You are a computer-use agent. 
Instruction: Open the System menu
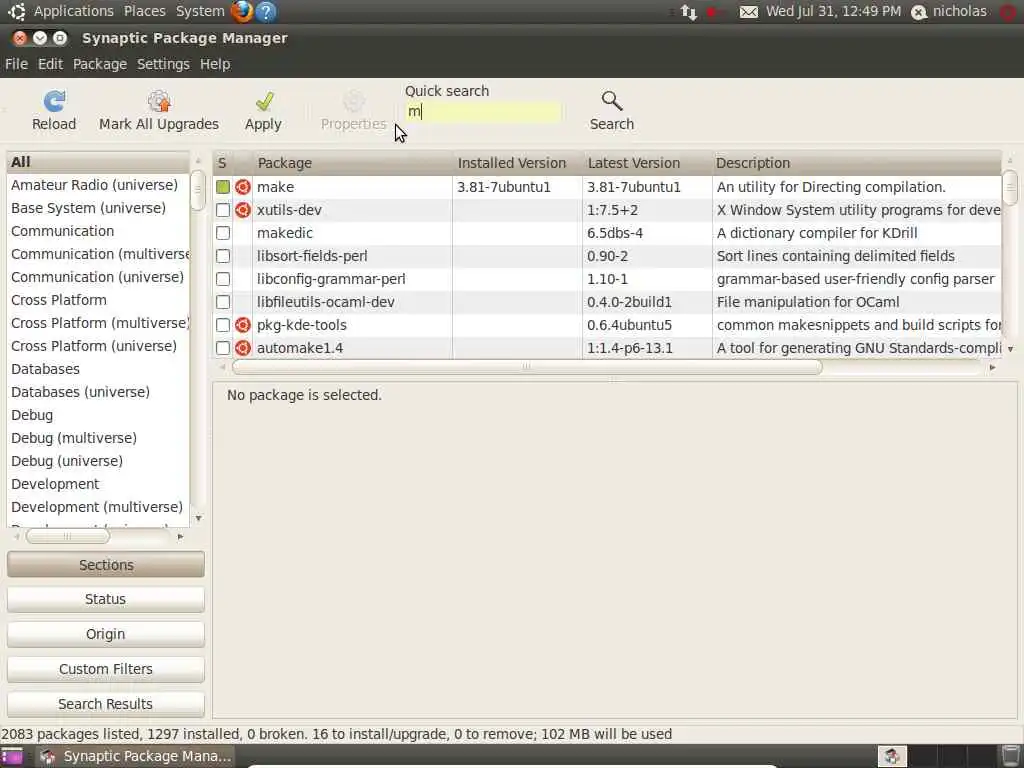point(200,11)
